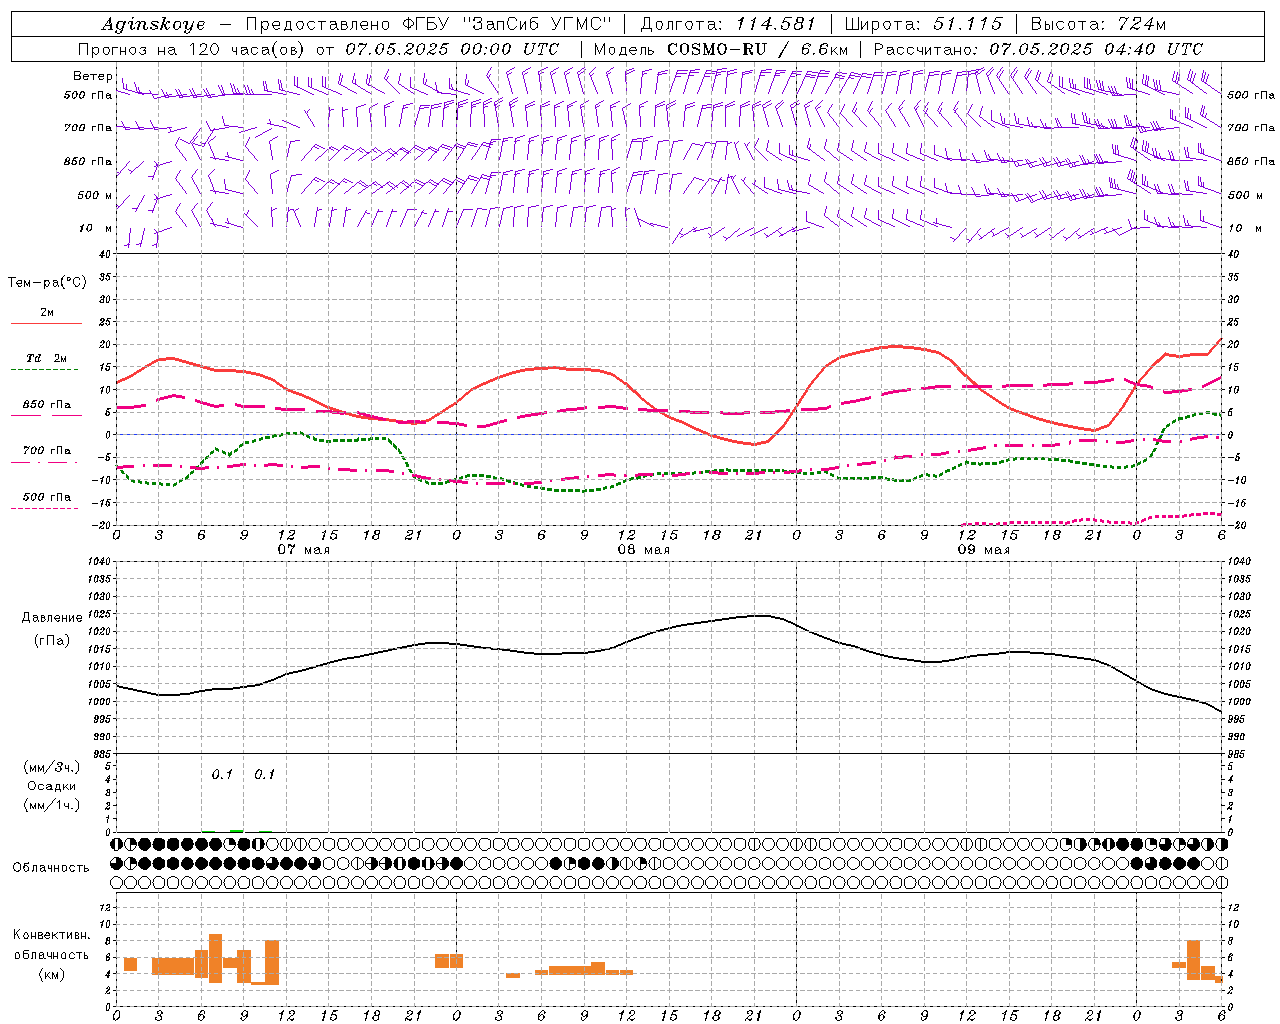Click the Давление pressure panel label

coord(51,618)
